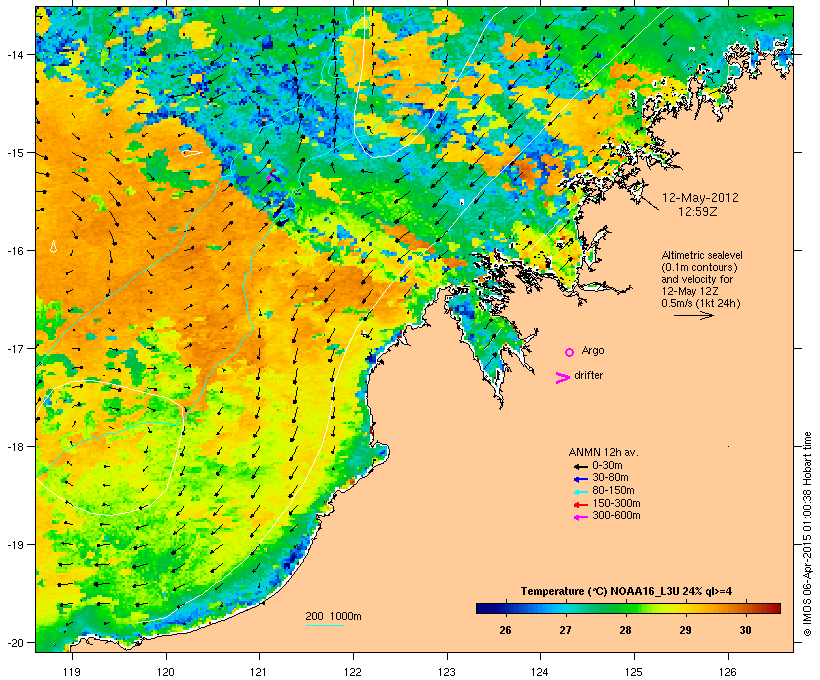Click the magenta 300-600m legend arrow
820x680 pixels.
click(580, 517)
